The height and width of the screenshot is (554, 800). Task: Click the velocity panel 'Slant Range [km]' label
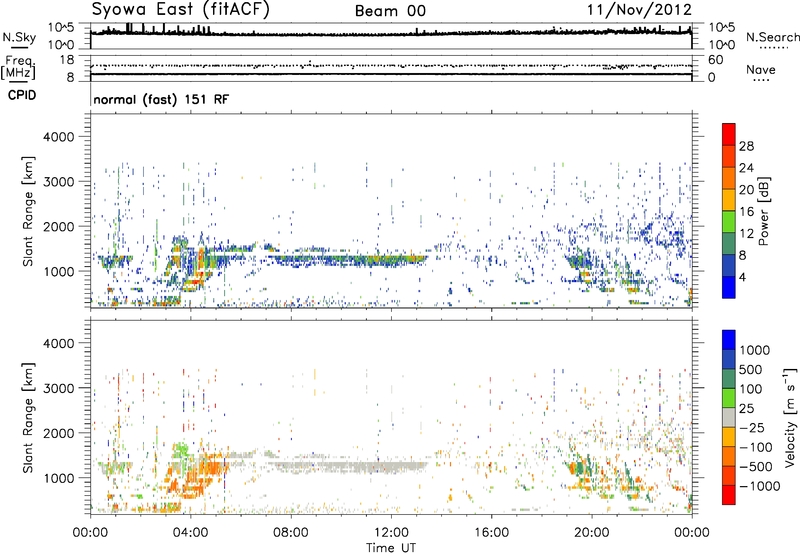pyautogui.click(x=28, y=417)
